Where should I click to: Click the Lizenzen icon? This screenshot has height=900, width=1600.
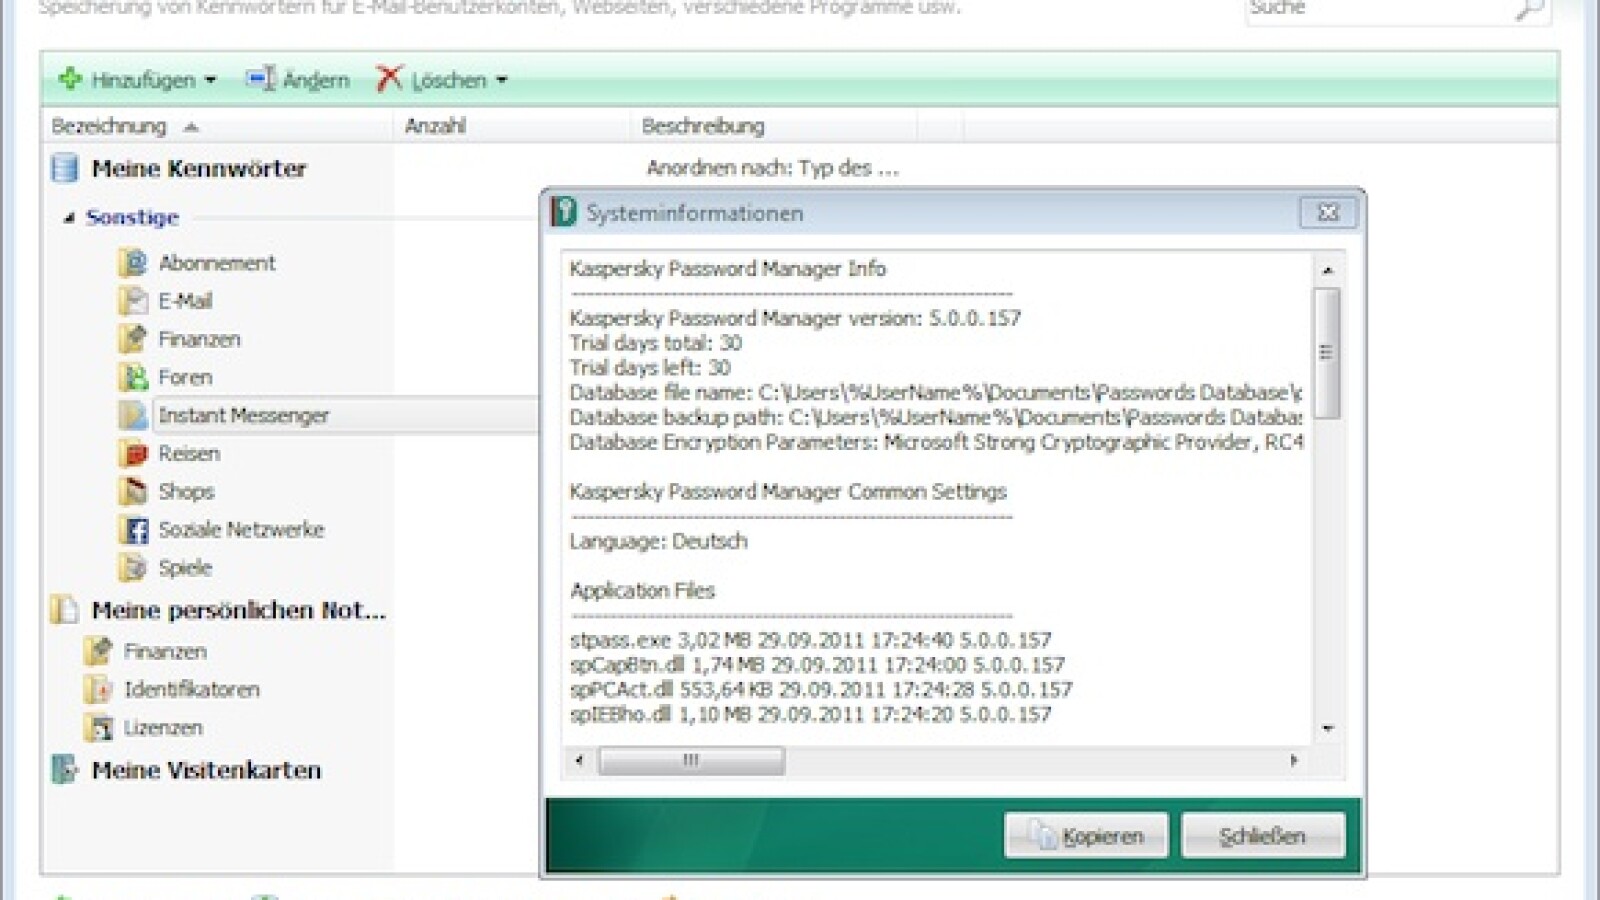(x=98, y=727)
